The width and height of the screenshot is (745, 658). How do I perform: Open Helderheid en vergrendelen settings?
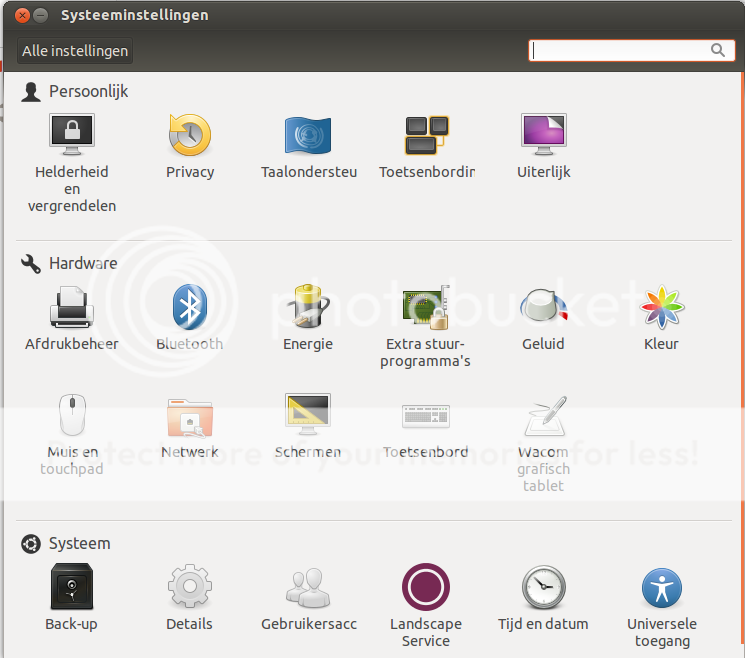point(71,136)
